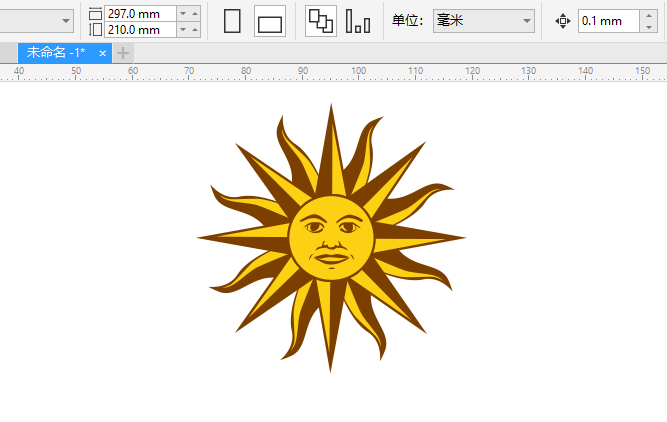
Task: Select the sun face graphic
Action: tap(331, 237)
